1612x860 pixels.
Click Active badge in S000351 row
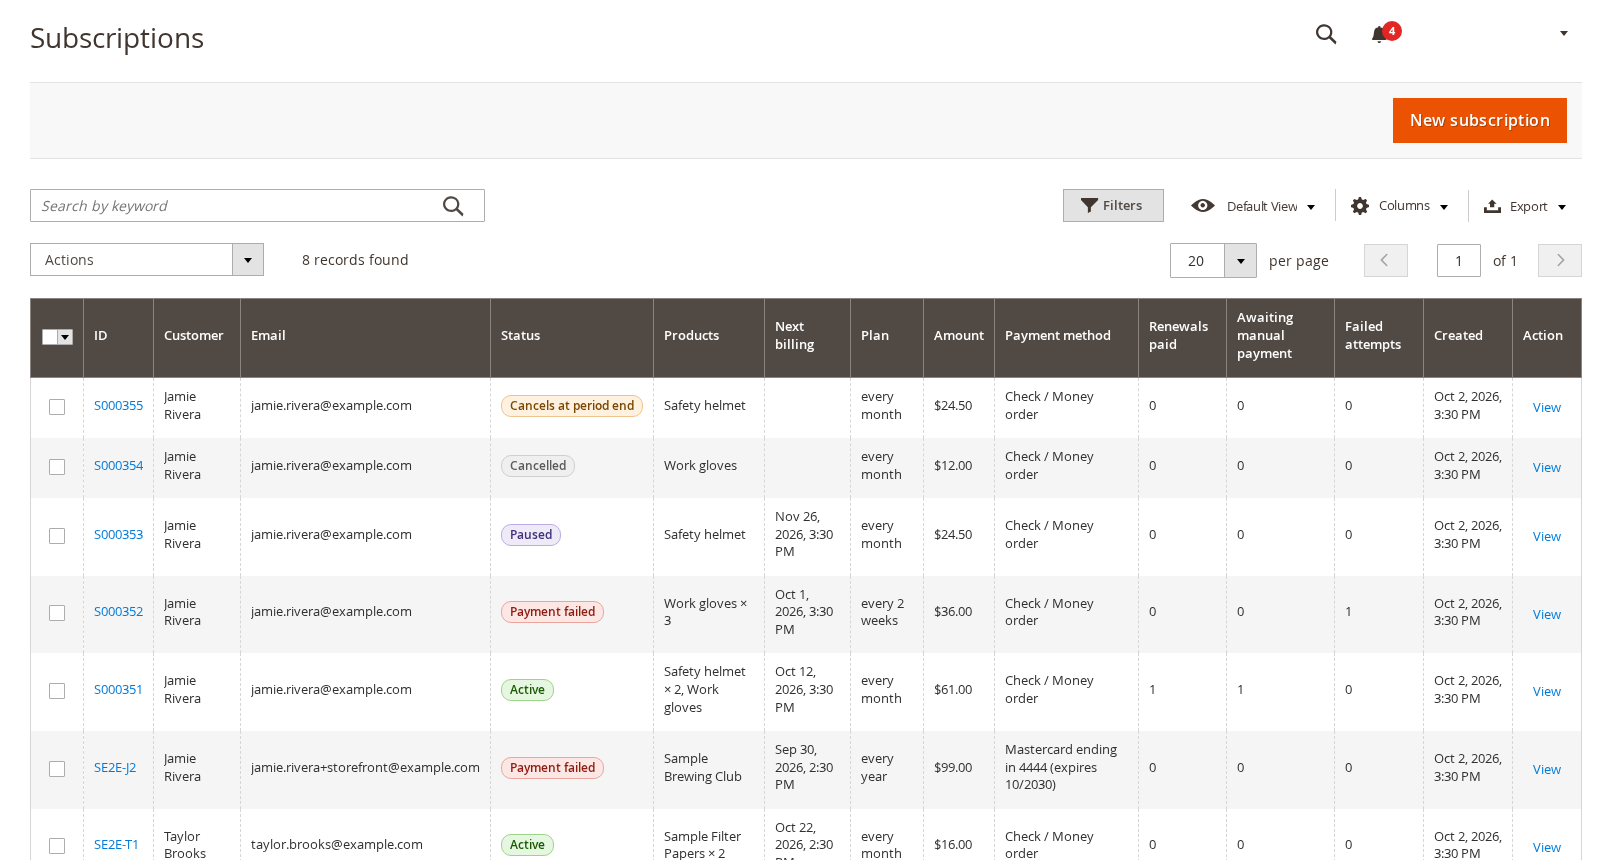pos(527,690)
